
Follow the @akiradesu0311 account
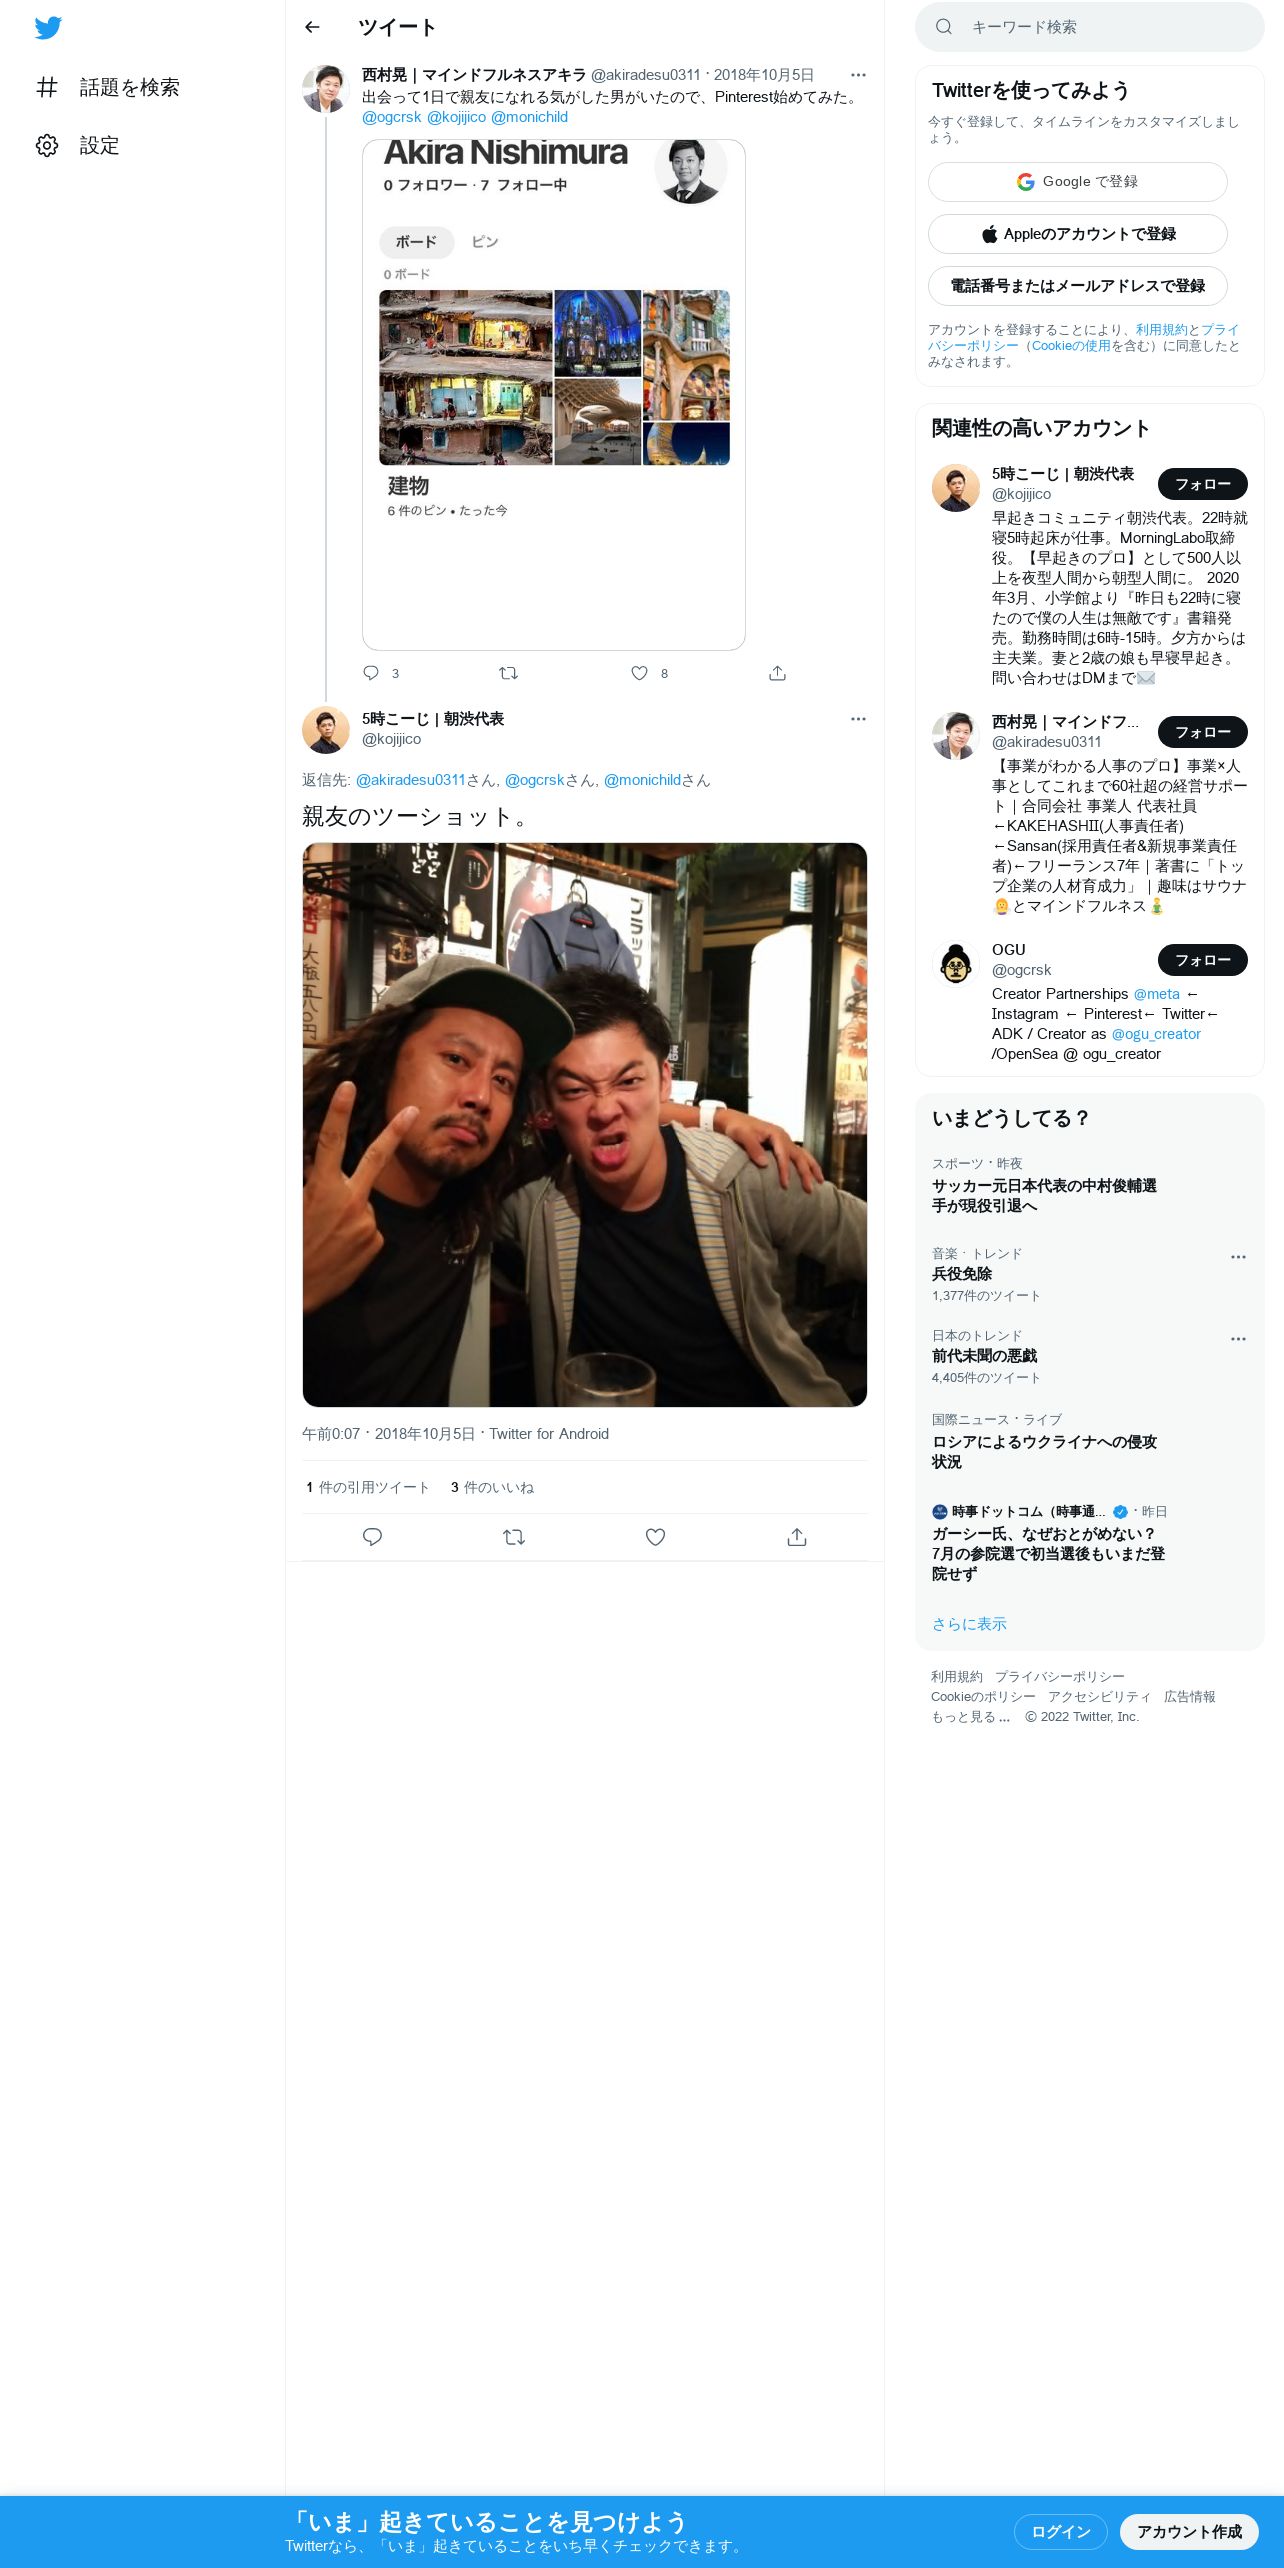pyautogui.click(x=1203, y=732)
